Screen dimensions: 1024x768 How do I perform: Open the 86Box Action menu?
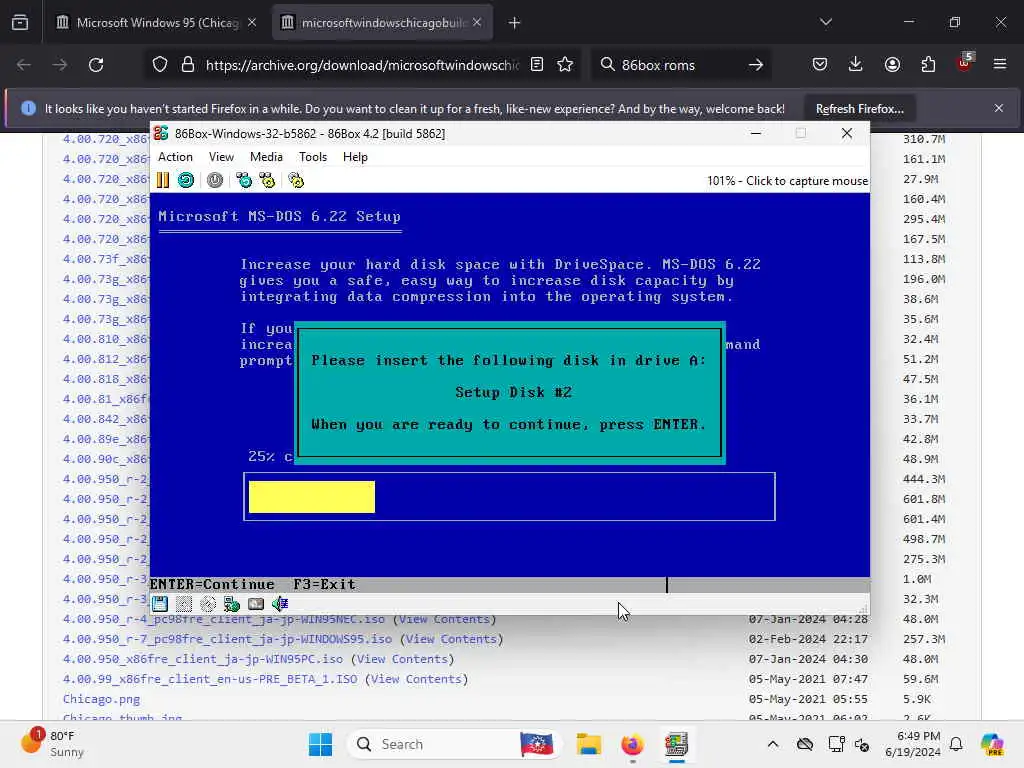click(175, 157)
